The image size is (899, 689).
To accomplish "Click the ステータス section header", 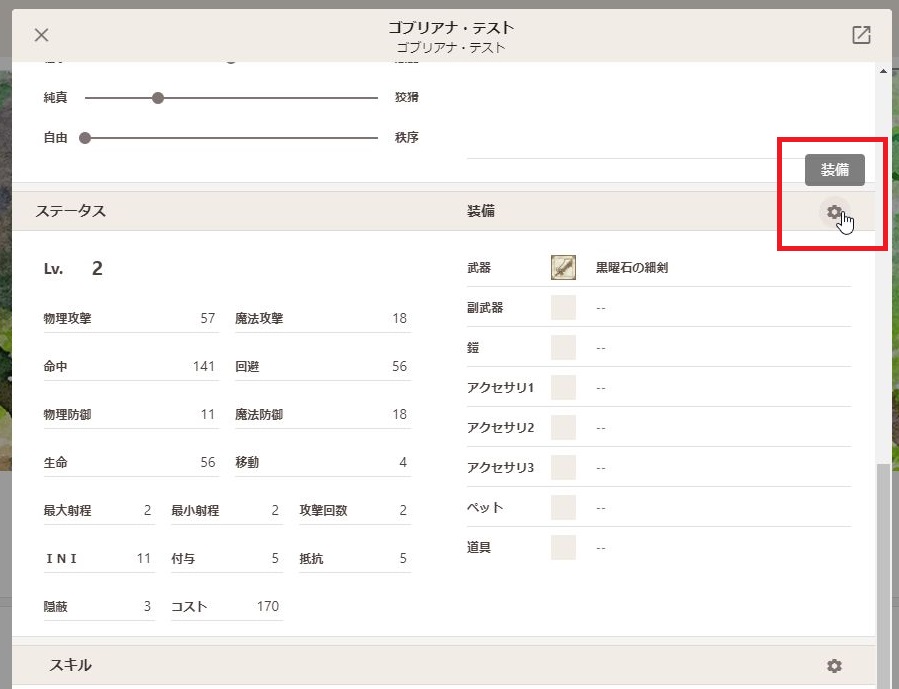I will [71, 211].
